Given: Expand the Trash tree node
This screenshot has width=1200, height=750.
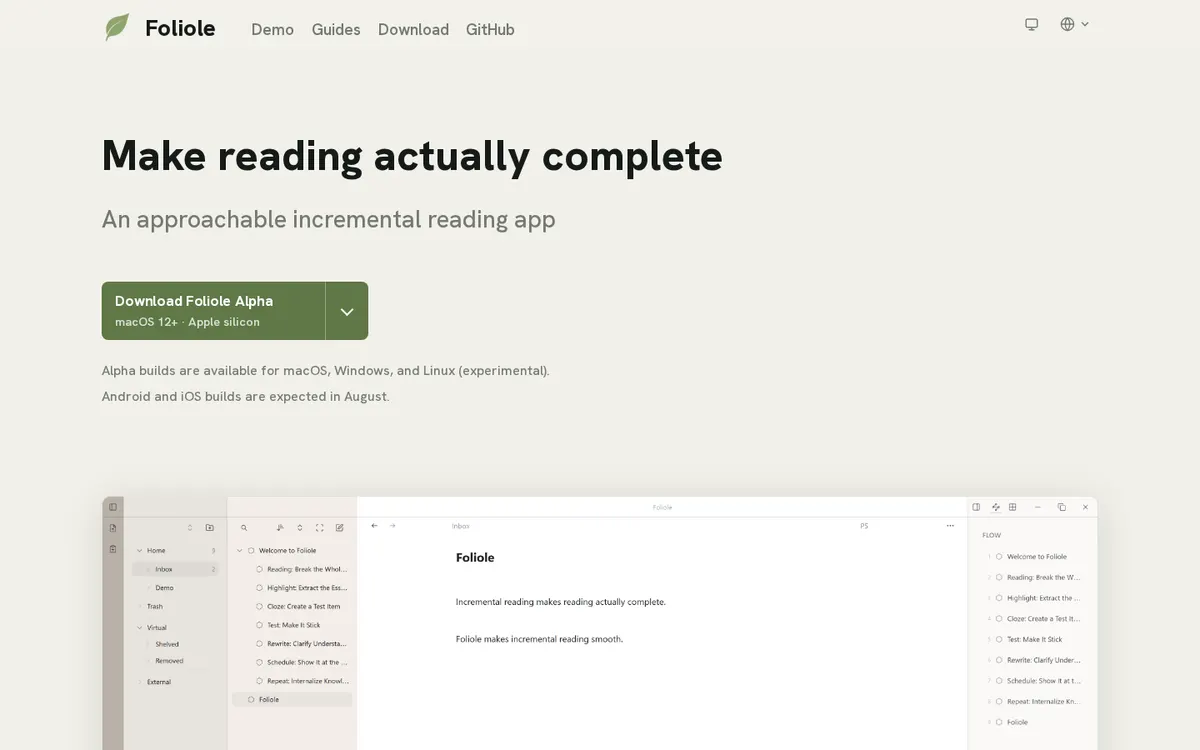Looking at the screenshot, I should pos(139,606).
